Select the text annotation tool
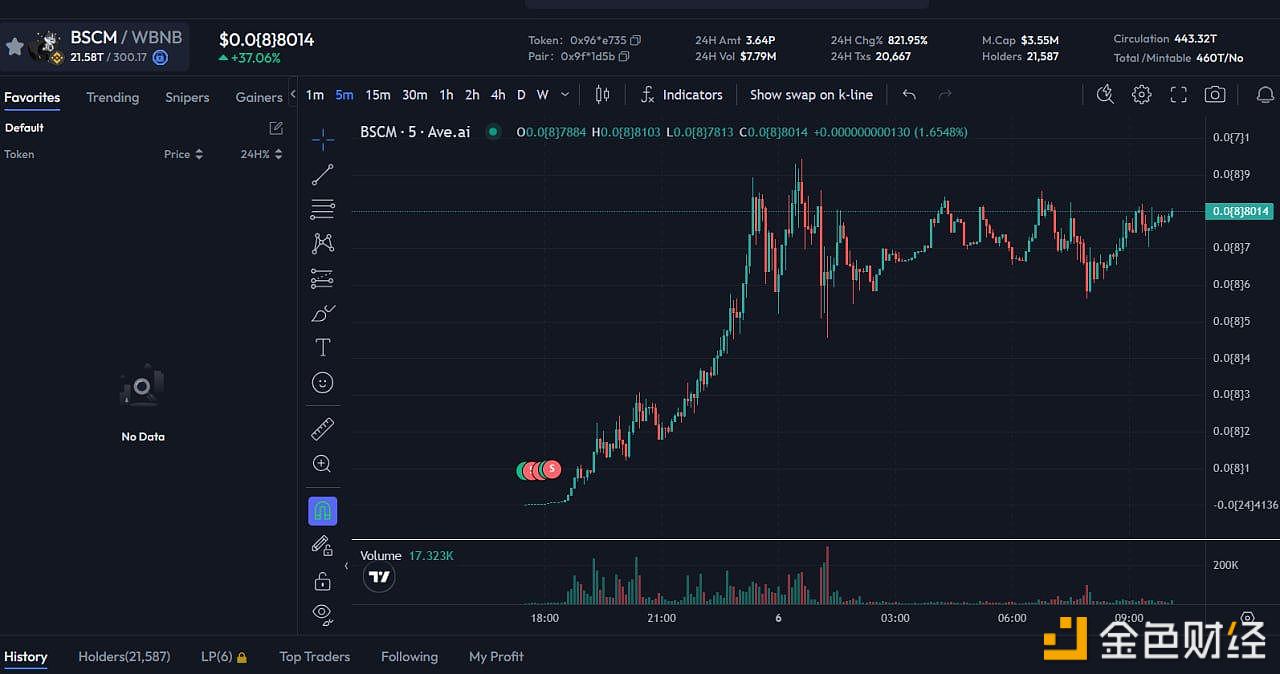Viewport: 1280px width, 674px height. coord(322,348)
